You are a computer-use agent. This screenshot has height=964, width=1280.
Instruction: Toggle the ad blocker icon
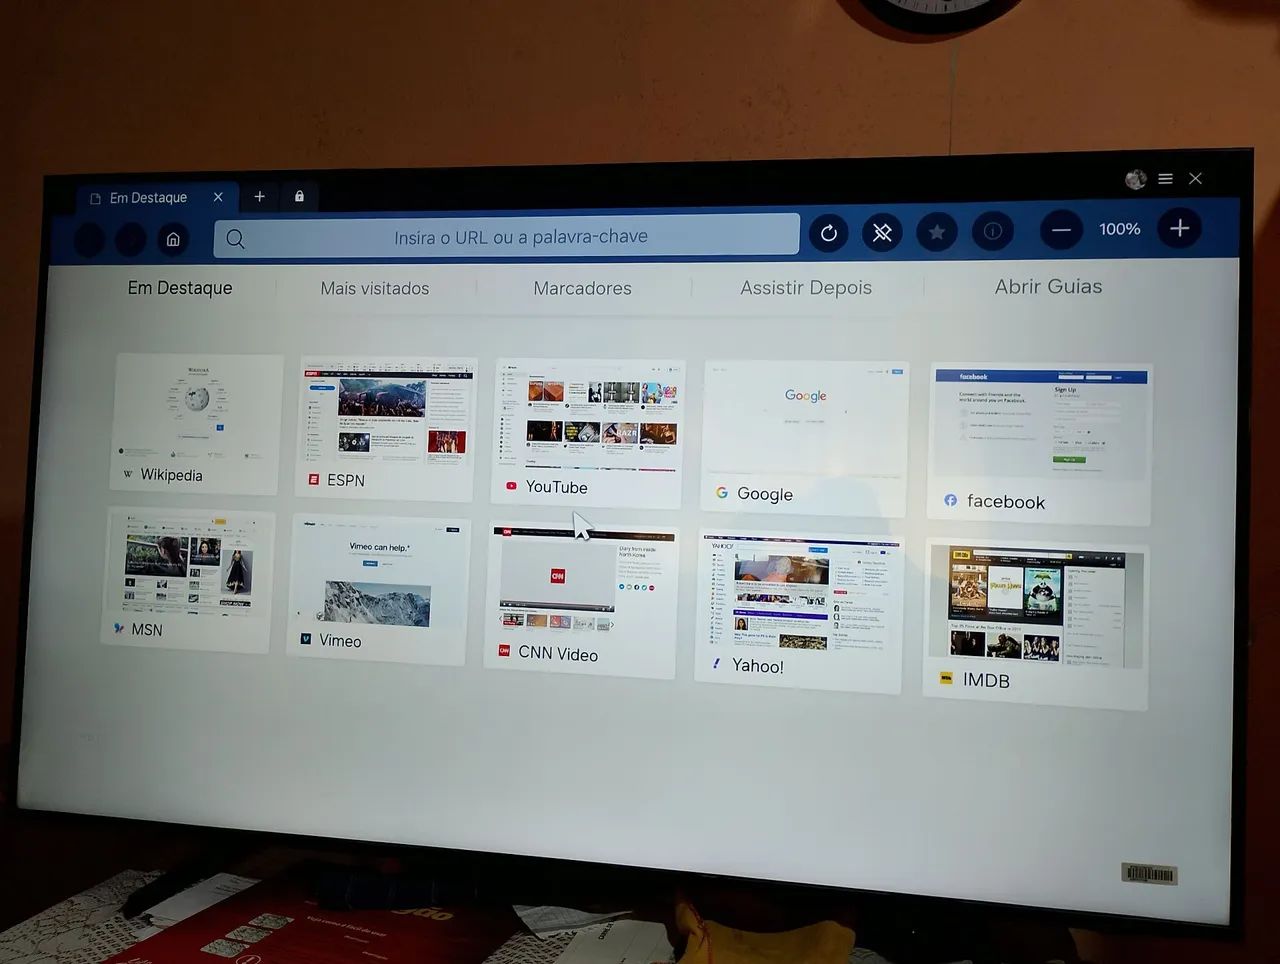pos(882,232)
